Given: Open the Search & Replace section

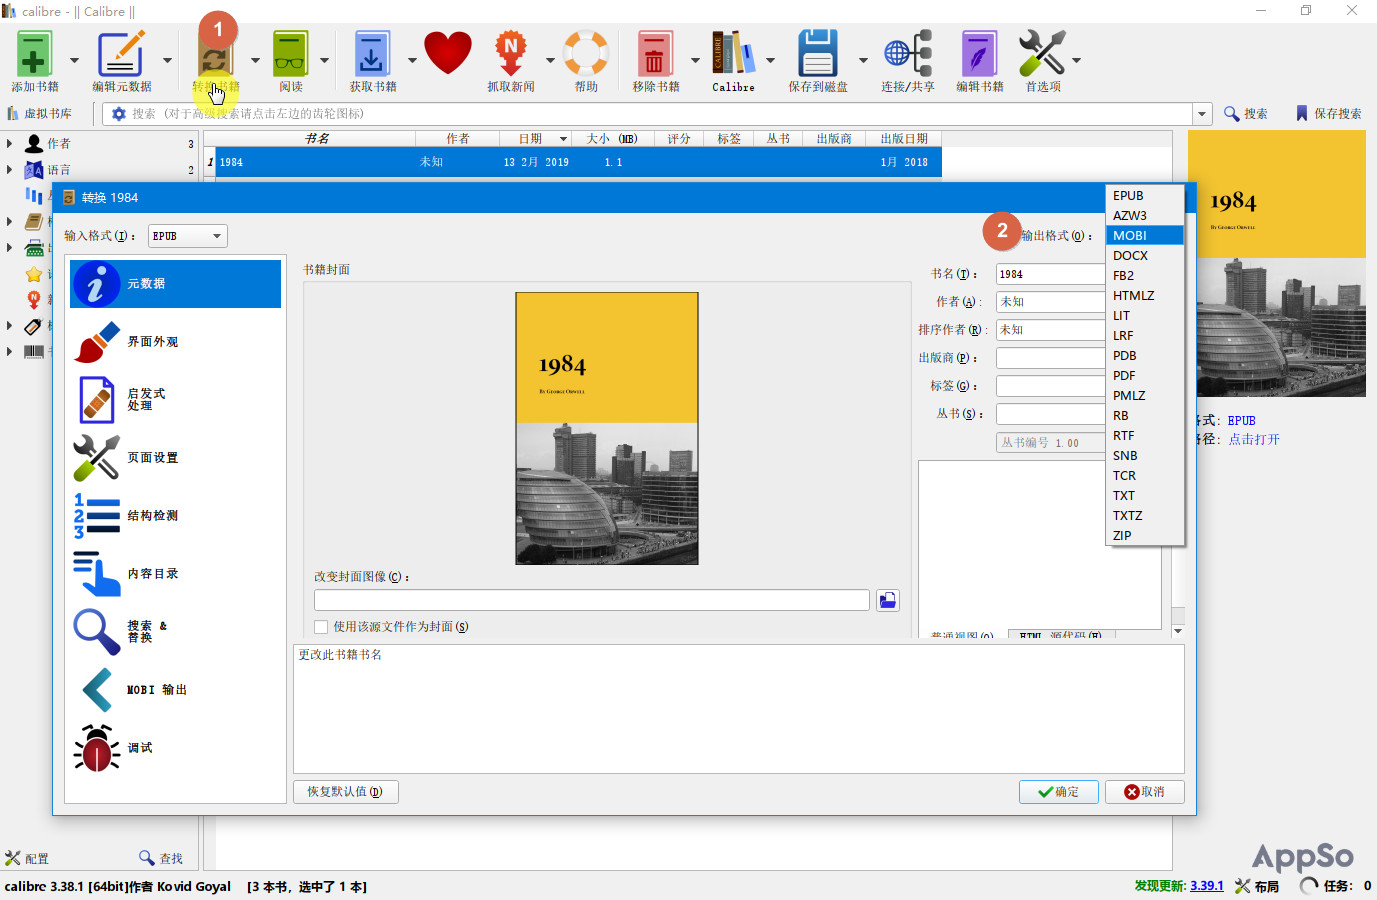Looking at the screenshot, I should (145, 632).
